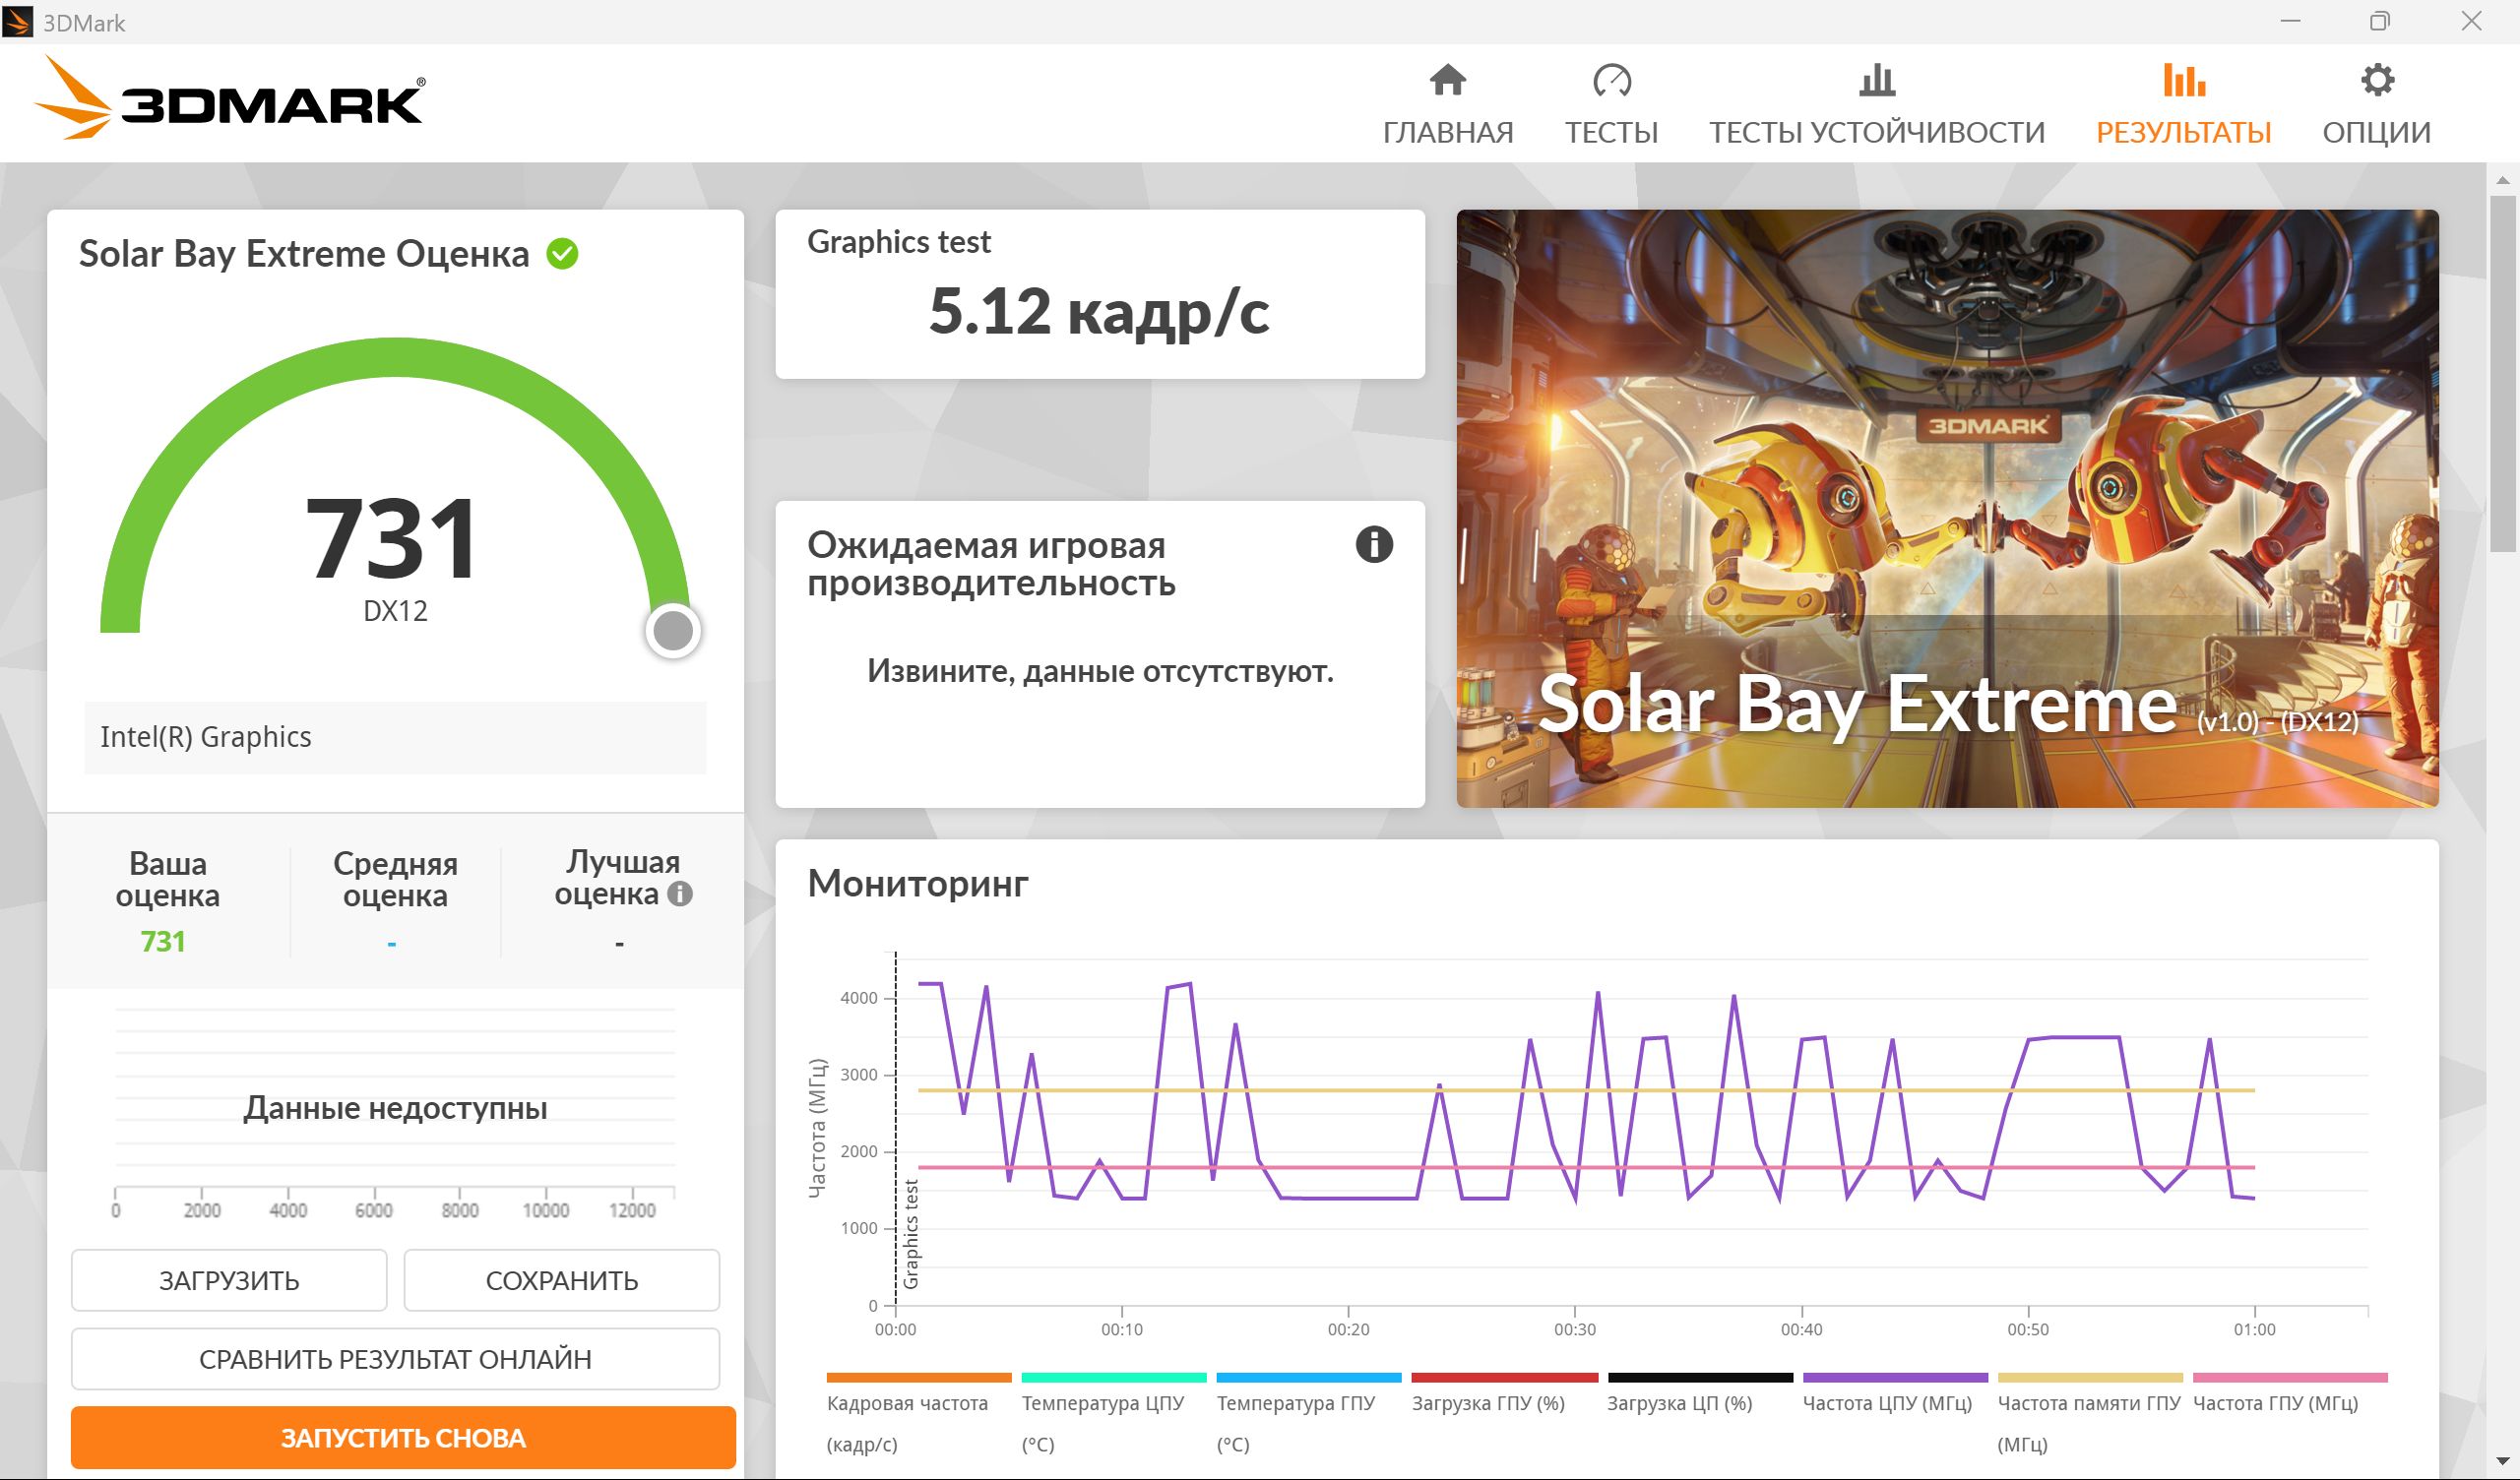
Task: Toggle the Загрузка ЦП black legend swatch
Action: click(1700, 1378)
